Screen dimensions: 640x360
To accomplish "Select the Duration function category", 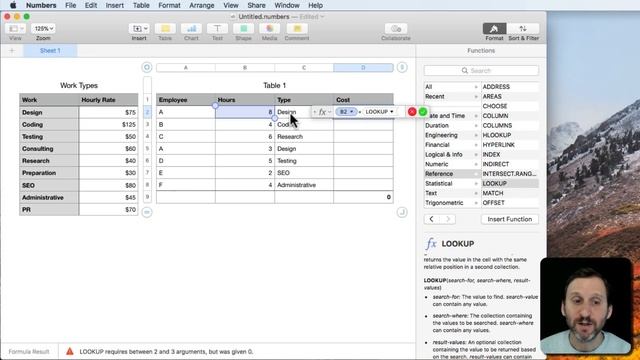I will [x=452, y=126].
